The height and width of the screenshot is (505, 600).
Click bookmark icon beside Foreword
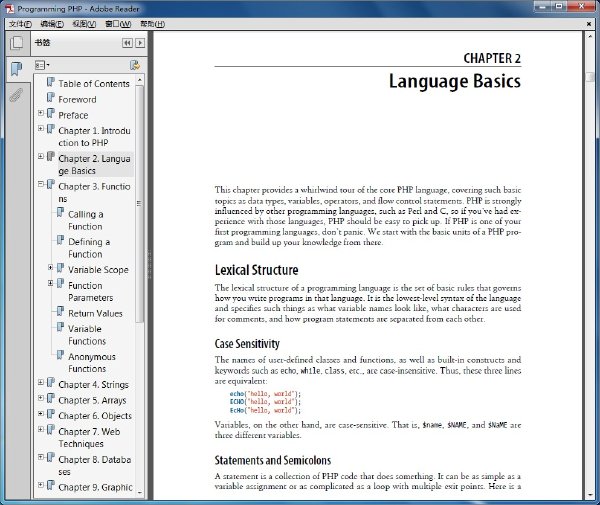click(51, 98)
